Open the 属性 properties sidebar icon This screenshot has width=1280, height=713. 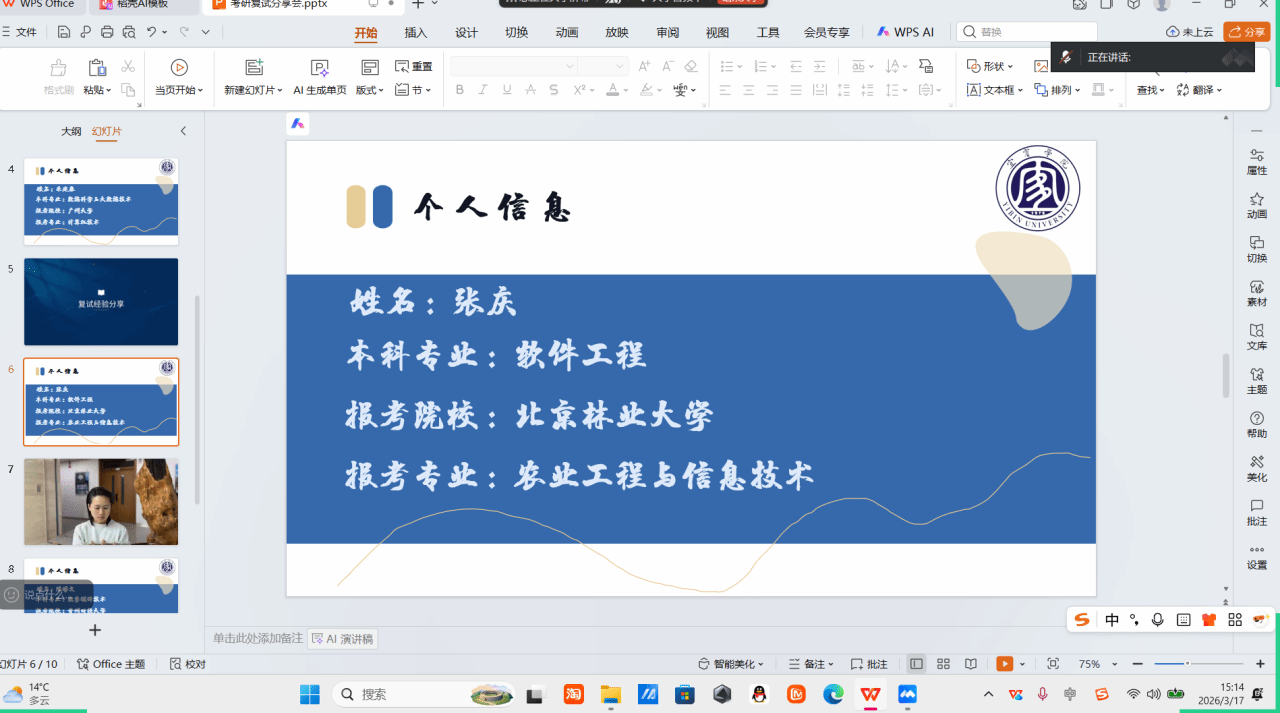pos(1256,161)
